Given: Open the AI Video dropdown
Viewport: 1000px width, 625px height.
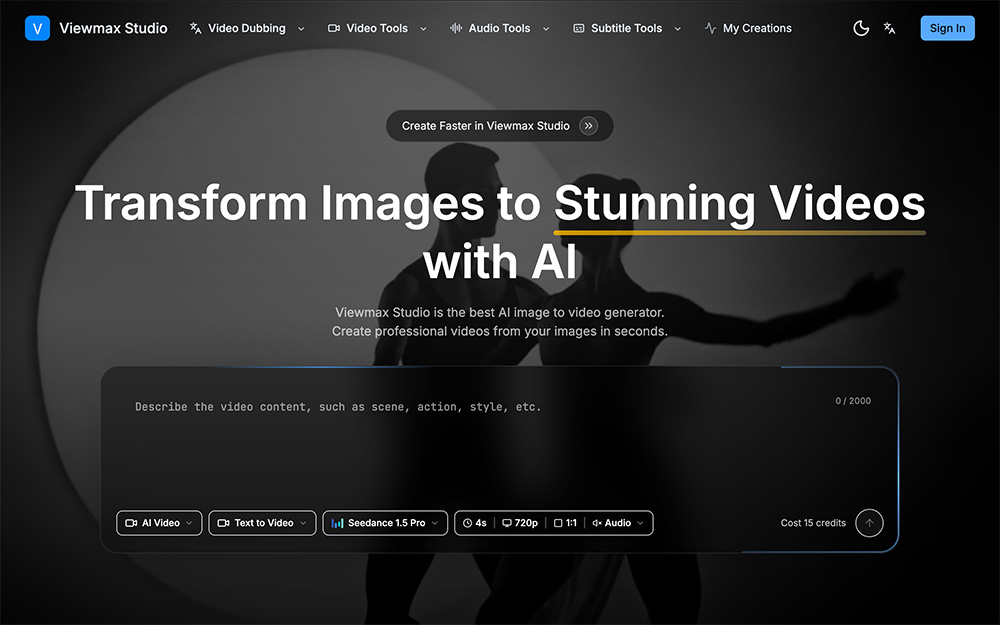Looking at the screenshot, I should (159, 523).
